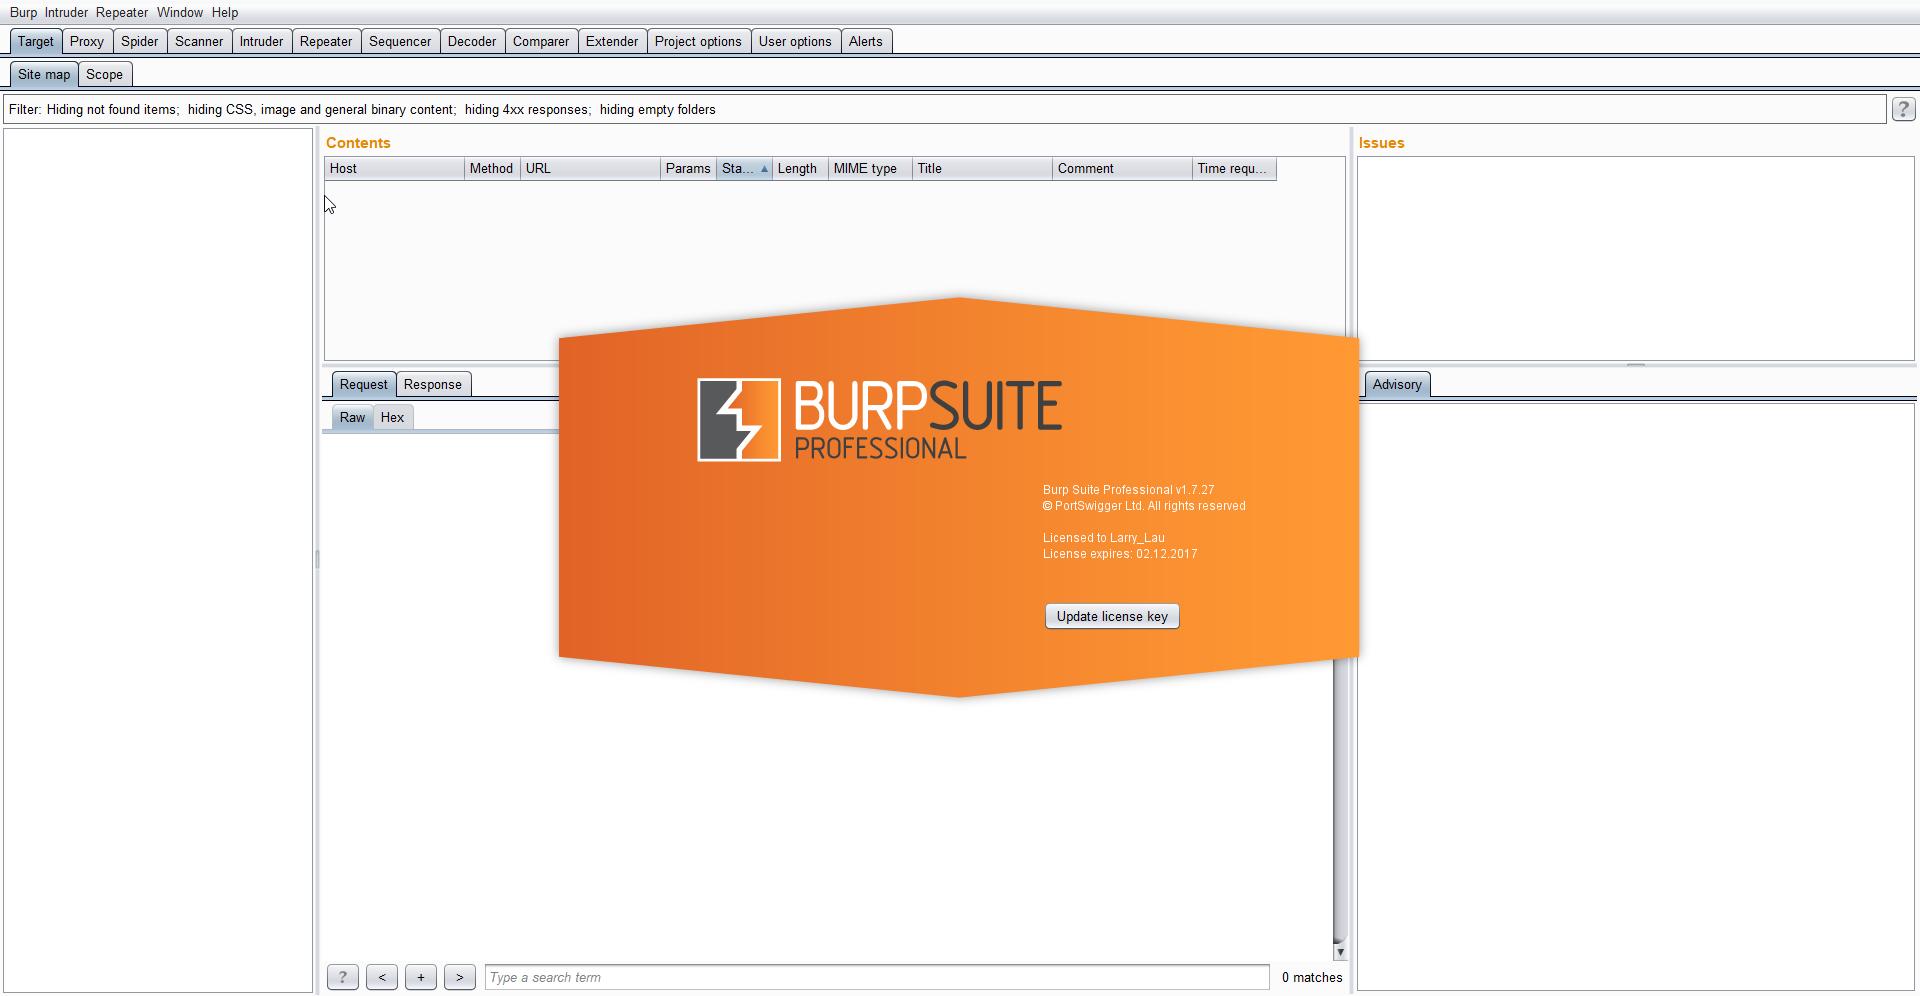
Task: Switch to the Request tab
Action: [x=363, y=385]
